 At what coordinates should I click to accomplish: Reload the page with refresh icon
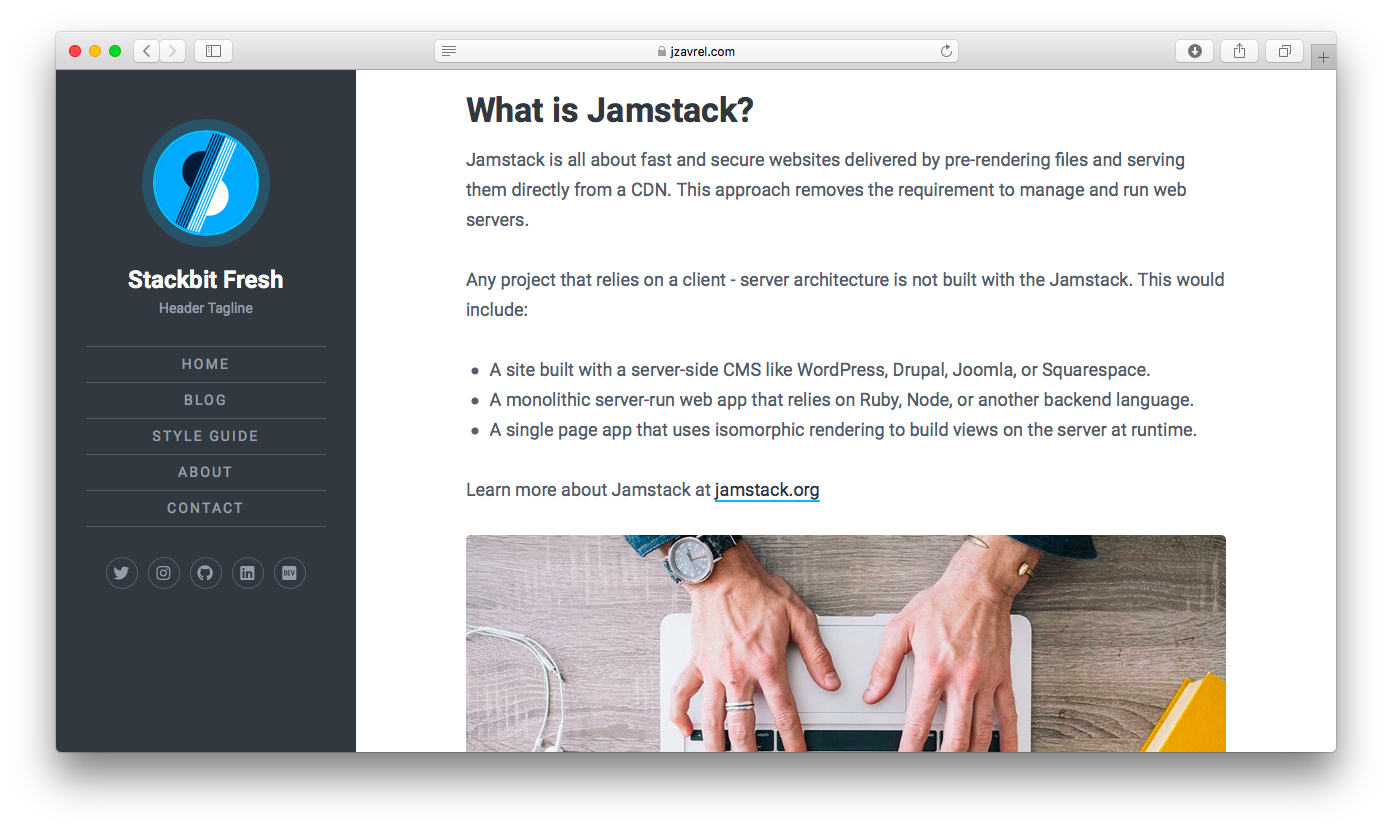pyautogui.click(x=946, y=51)
